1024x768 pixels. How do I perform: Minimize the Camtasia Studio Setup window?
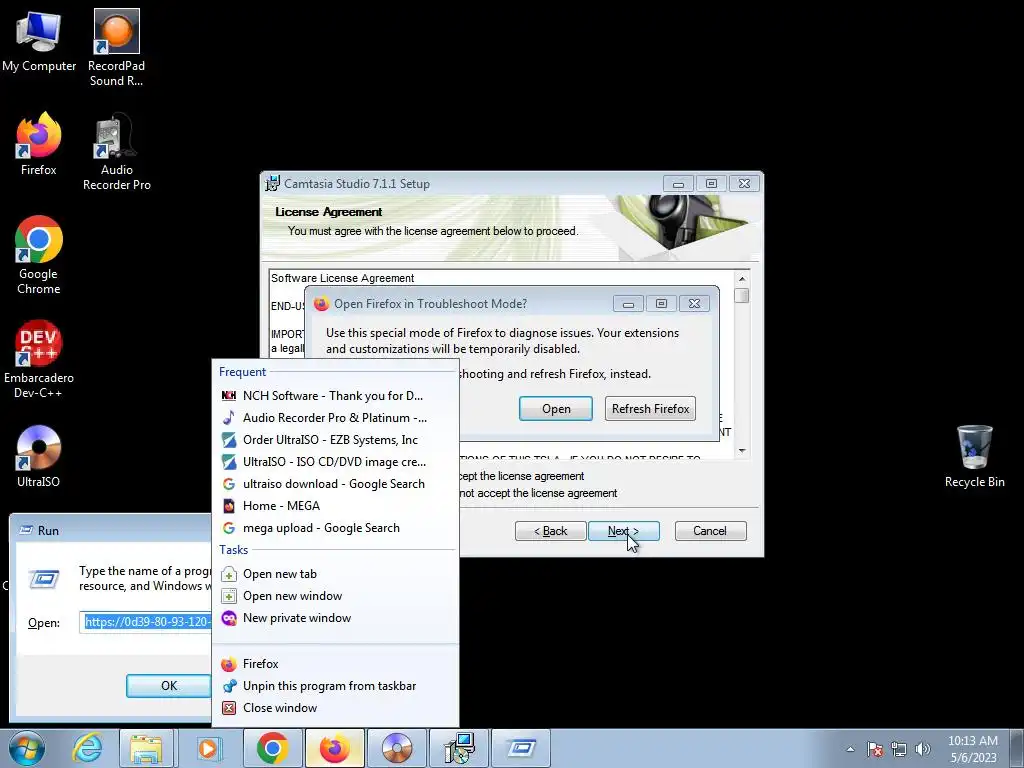[679, 184]
